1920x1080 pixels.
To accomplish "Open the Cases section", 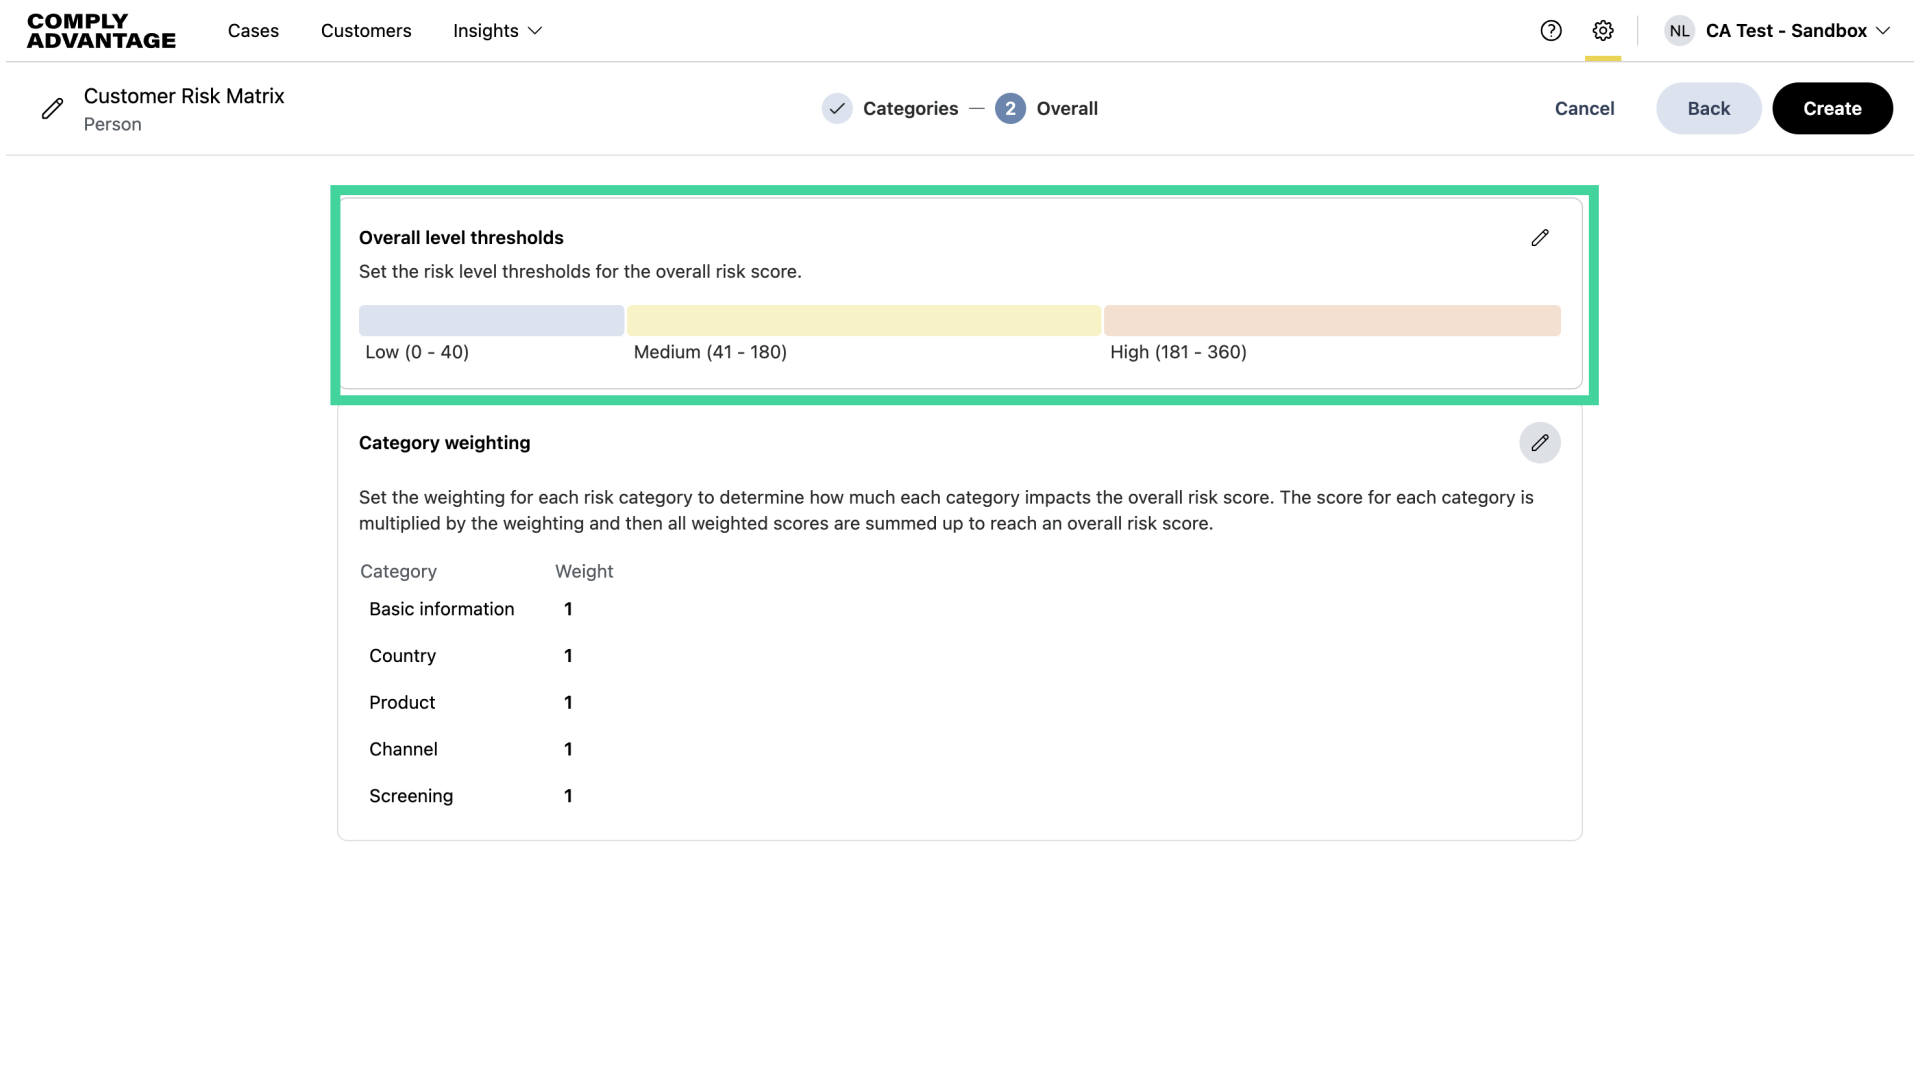I will tap(253, 31).
